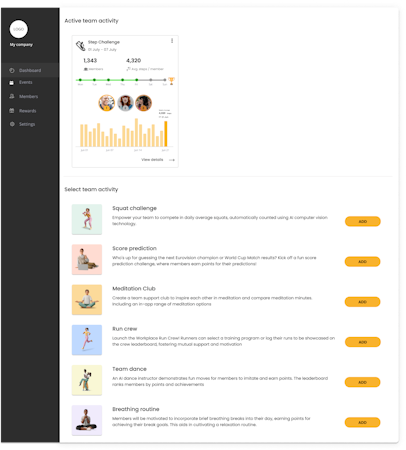Click the trophy icon on progress line
This screenshot has width=406, height=450.
171,81
